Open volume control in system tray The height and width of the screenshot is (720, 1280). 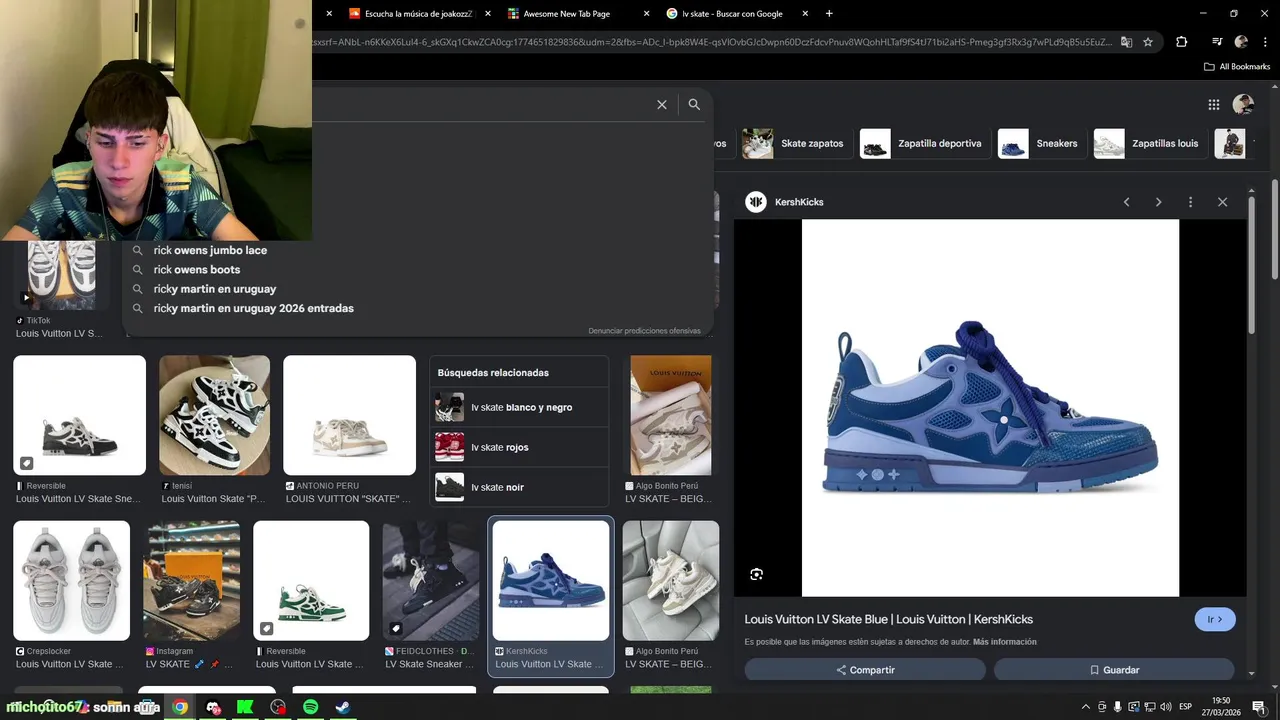coord(1166,707)
